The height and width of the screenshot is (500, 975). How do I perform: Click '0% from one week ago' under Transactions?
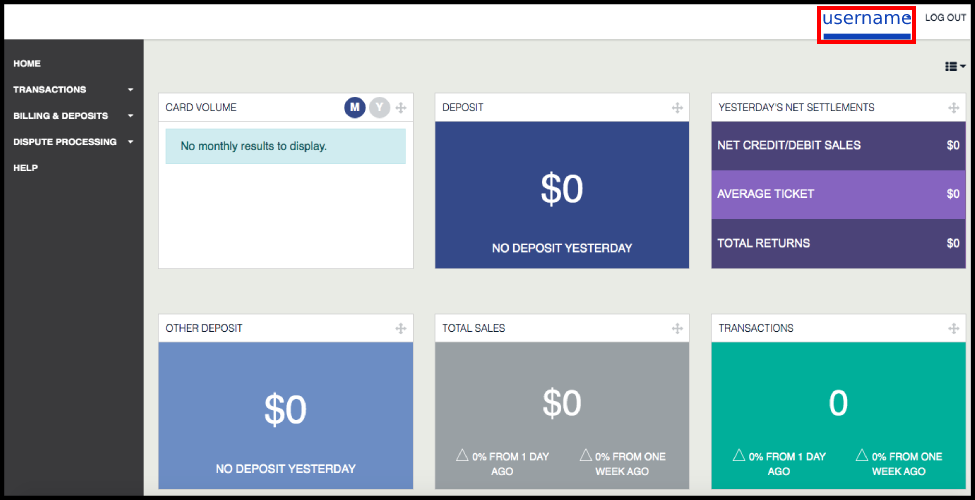(x=899, y=463)
